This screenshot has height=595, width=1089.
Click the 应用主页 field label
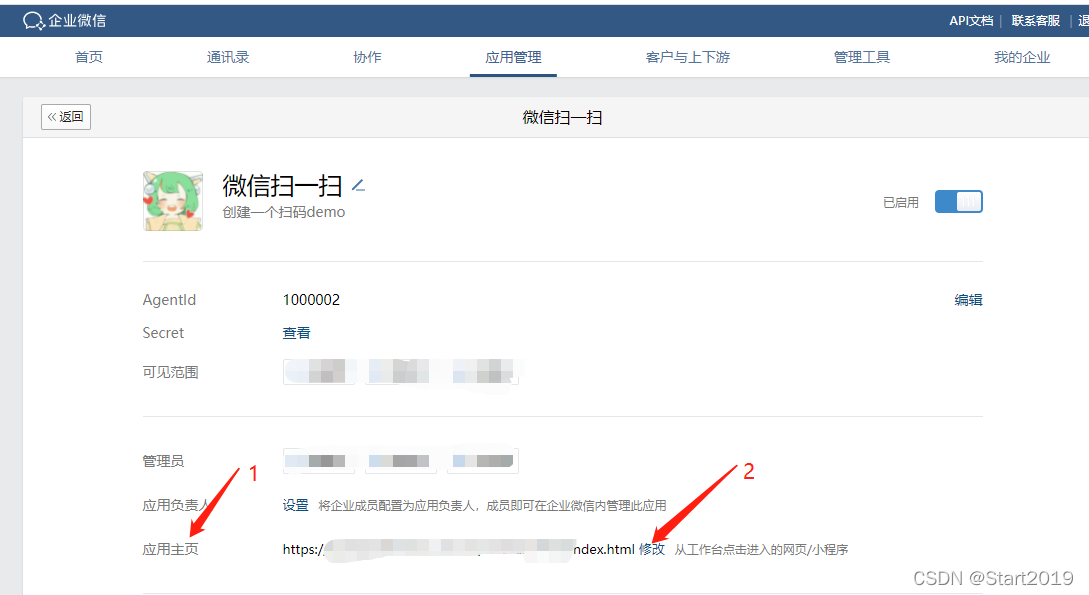tap(170, 549)
